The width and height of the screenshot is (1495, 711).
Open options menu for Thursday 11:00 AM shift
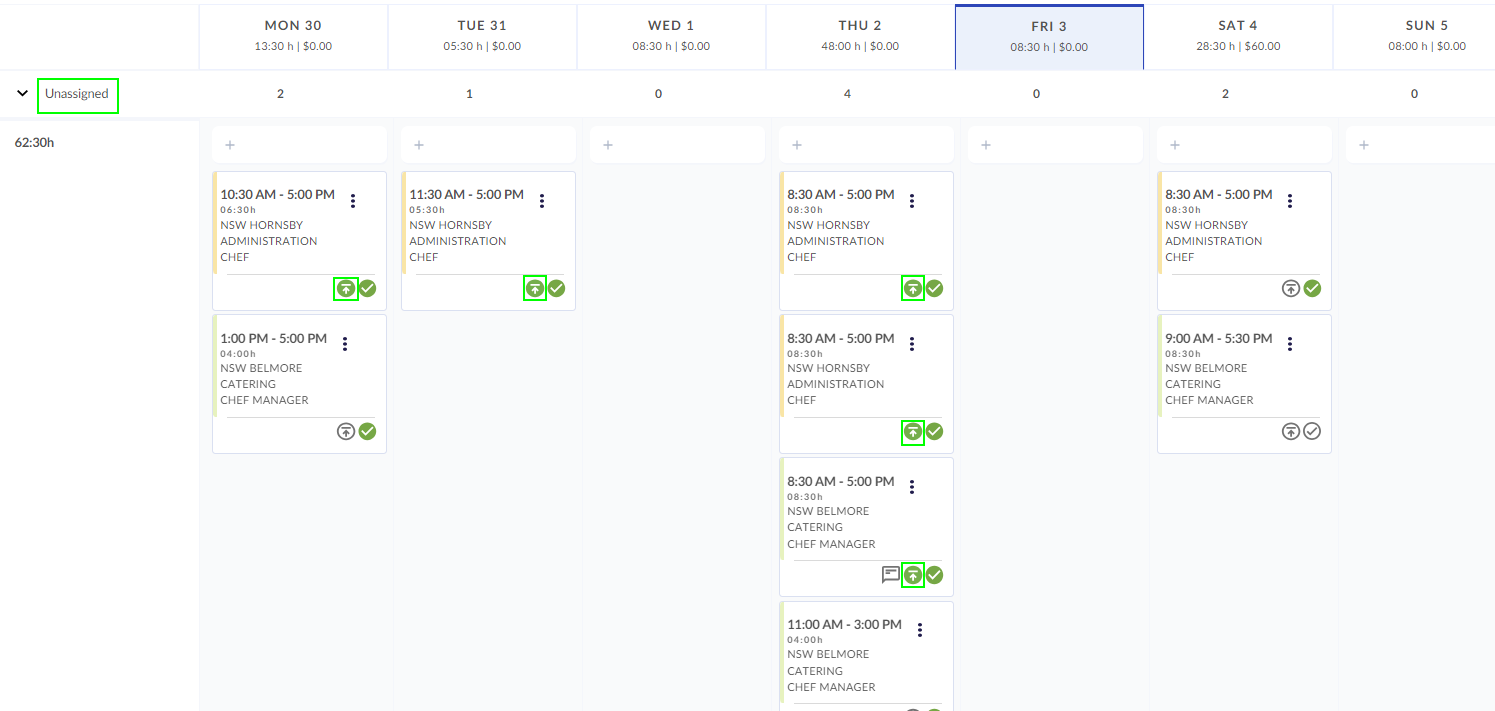(920, 630)
